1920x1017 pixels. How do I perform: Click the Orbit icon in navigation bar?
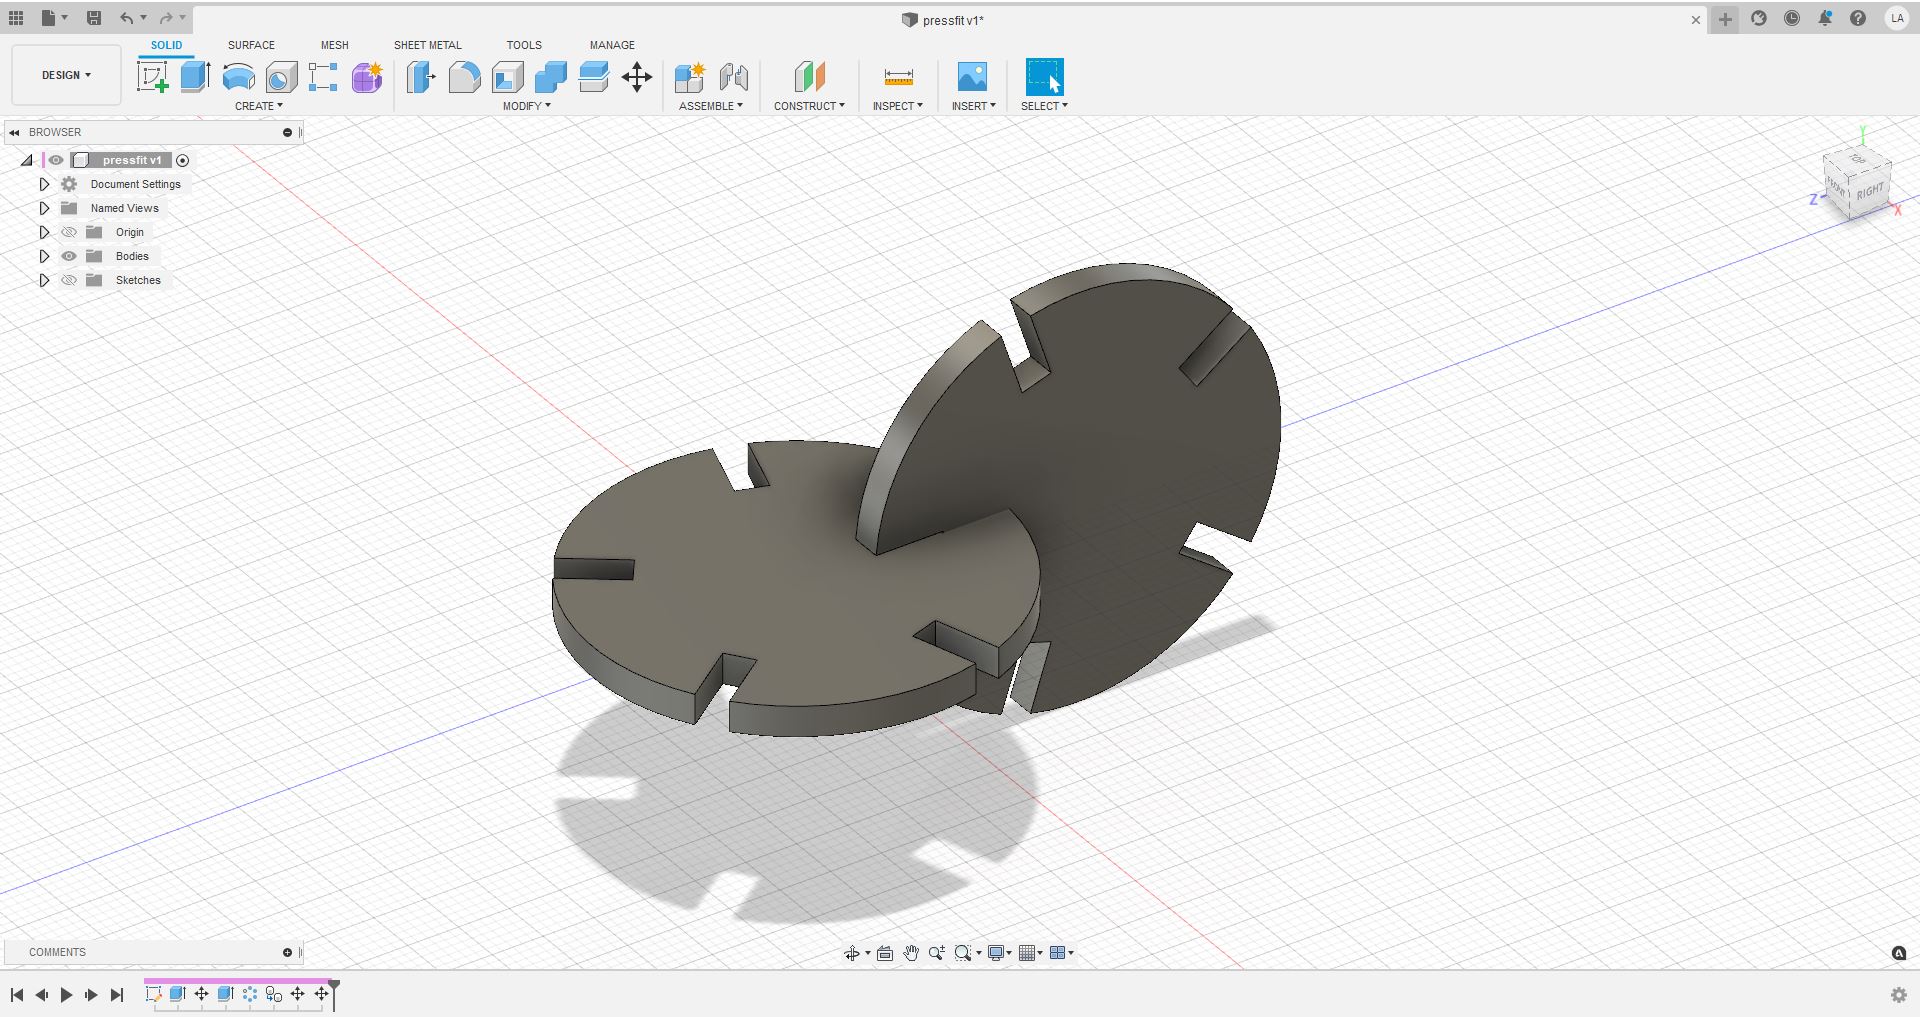(x=852, y=953)
